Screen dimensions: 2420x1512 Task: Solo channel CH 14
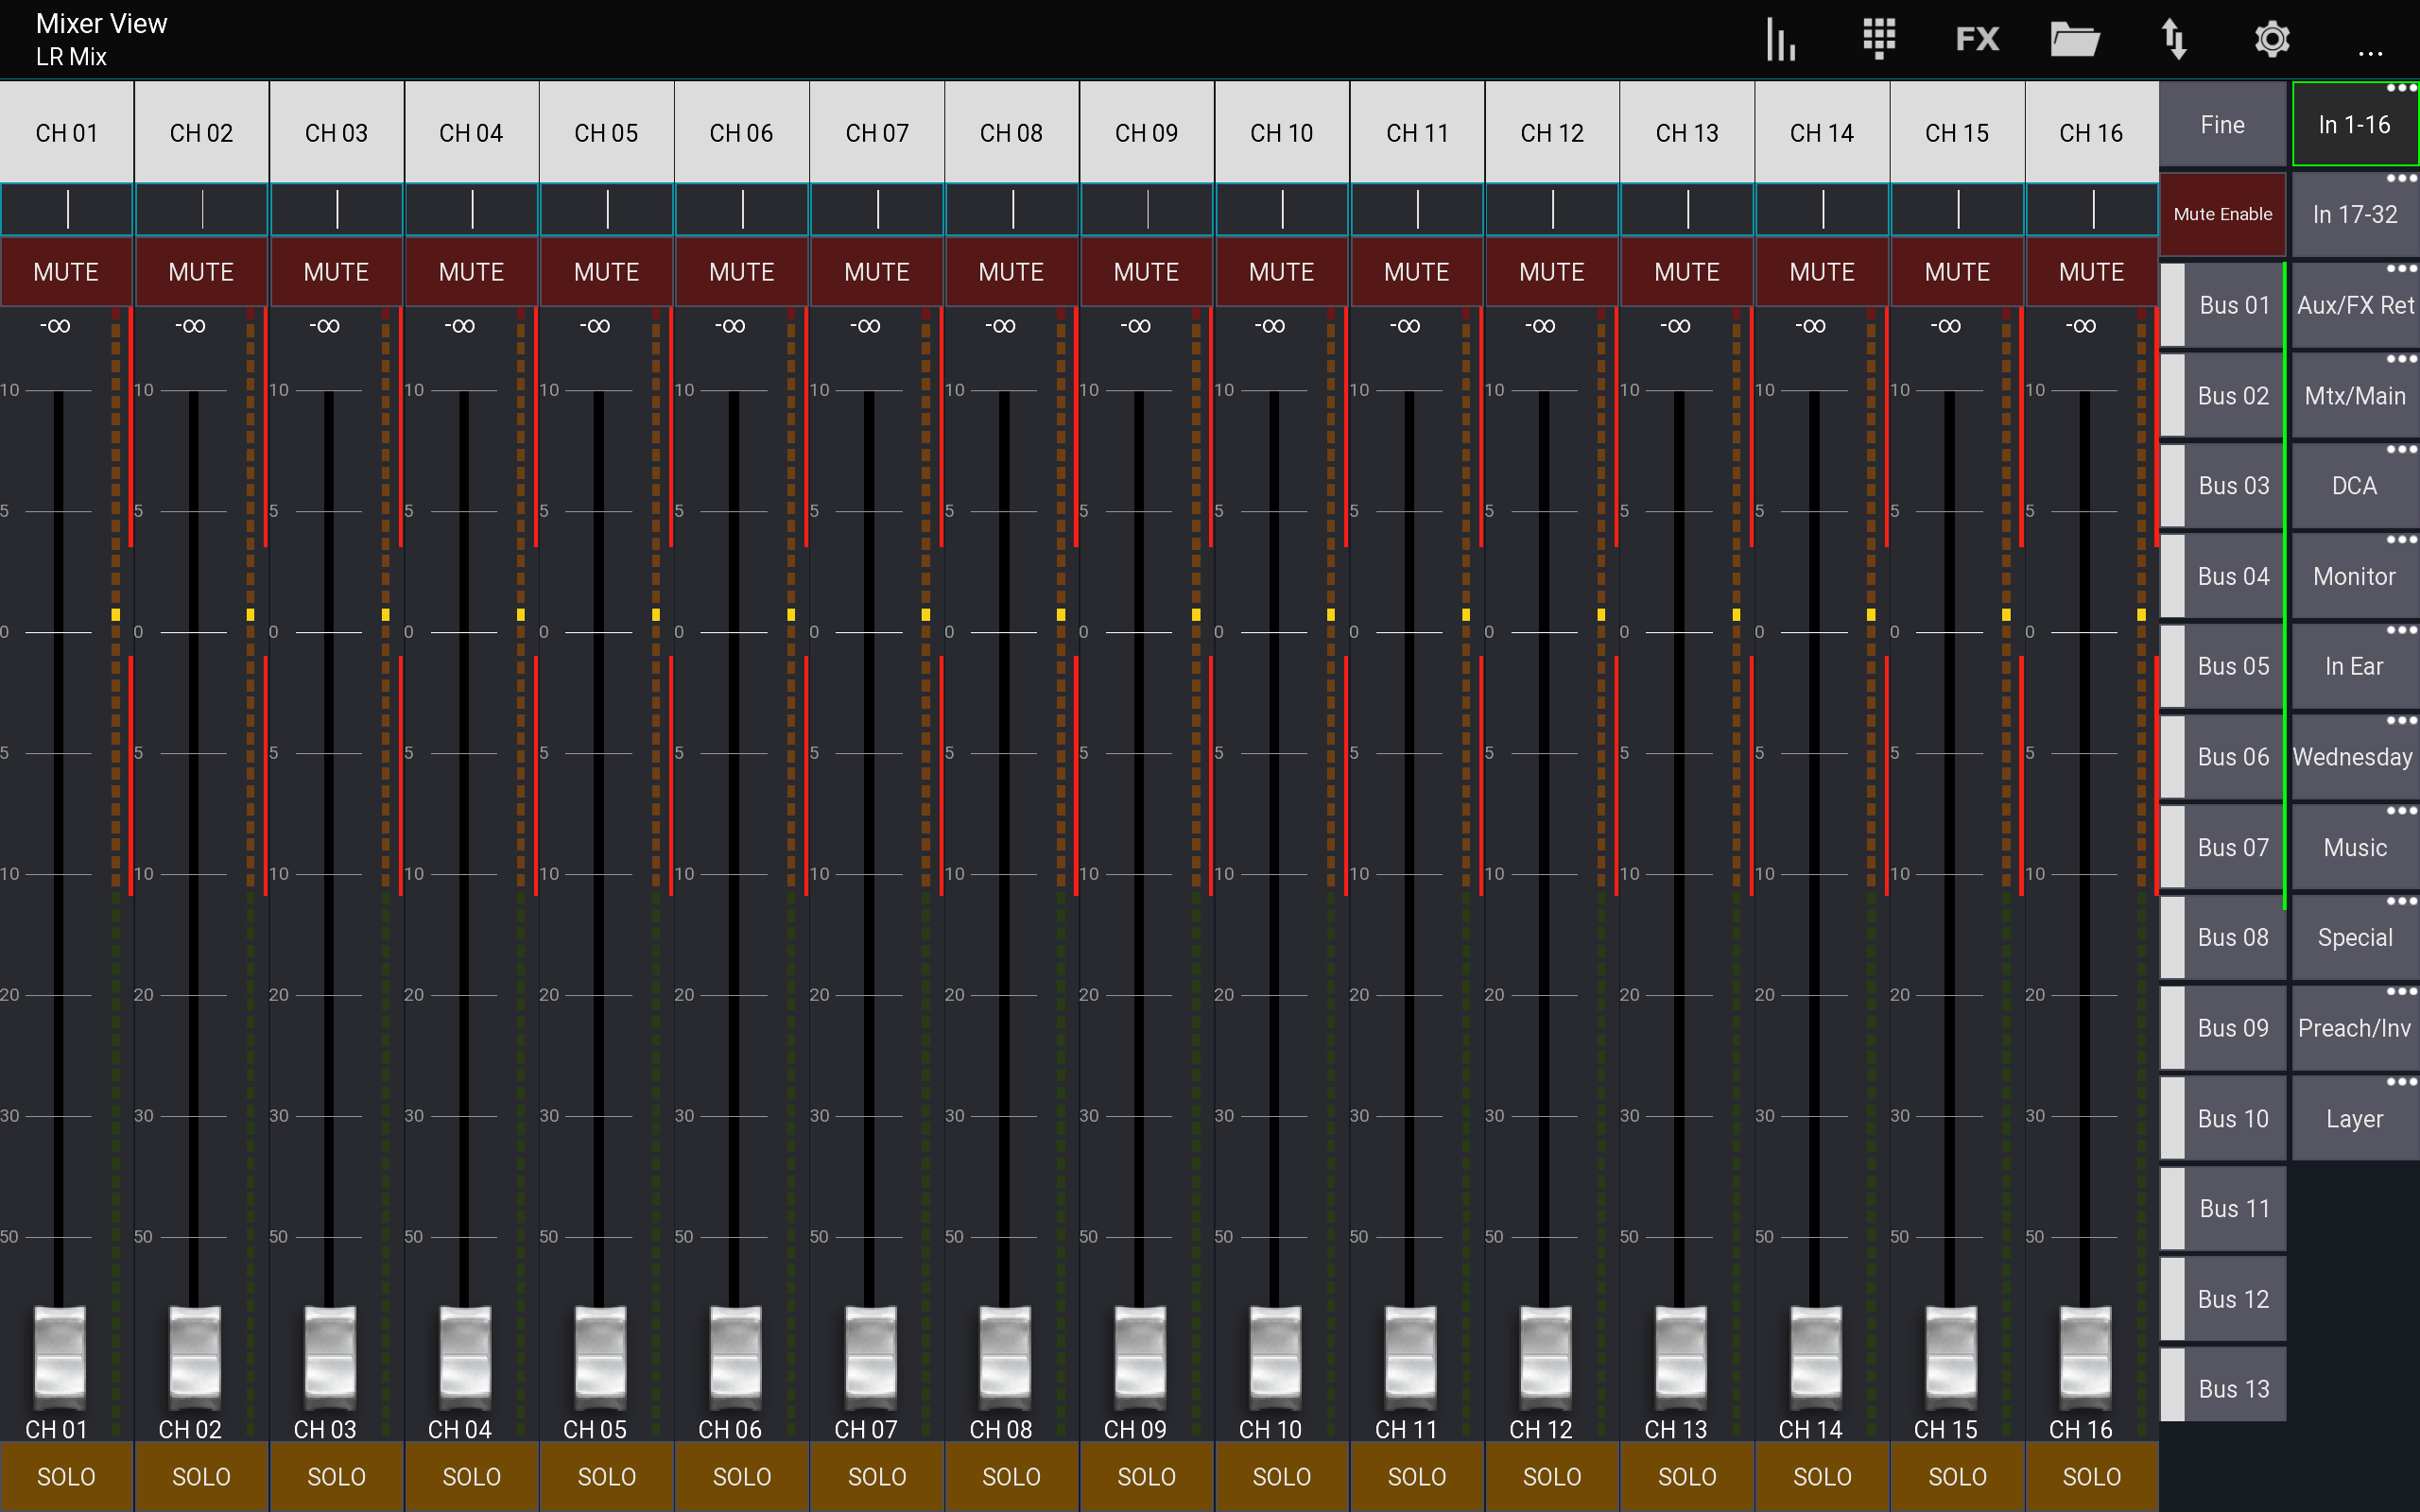point(1822,1477)
